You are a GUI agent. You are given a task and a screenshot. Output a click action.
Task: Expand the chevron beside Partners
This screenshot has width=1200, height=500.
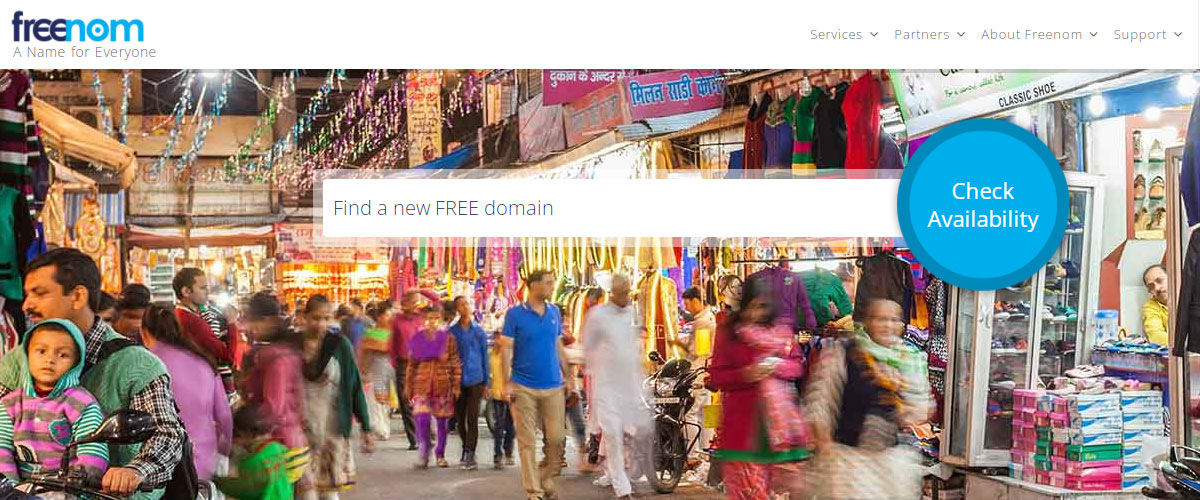tap(961, 35)
